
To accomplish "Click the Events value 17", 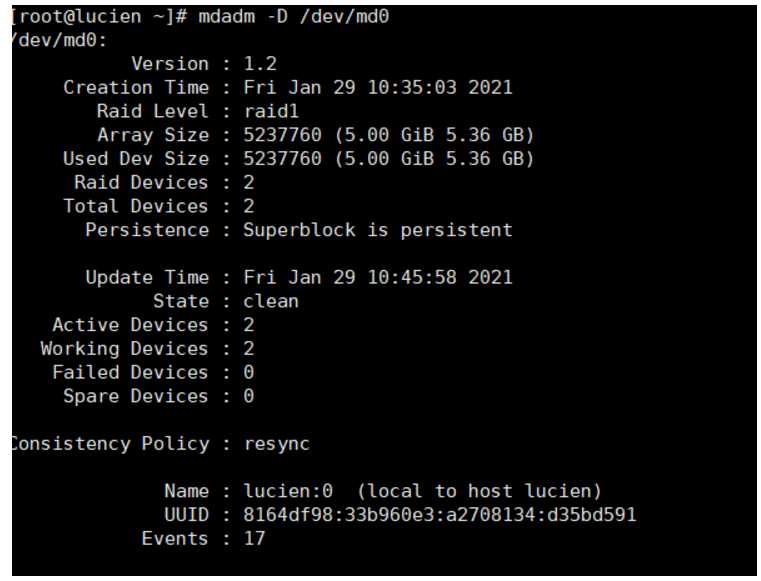I will pyautogui.click(x=254, y=540).
